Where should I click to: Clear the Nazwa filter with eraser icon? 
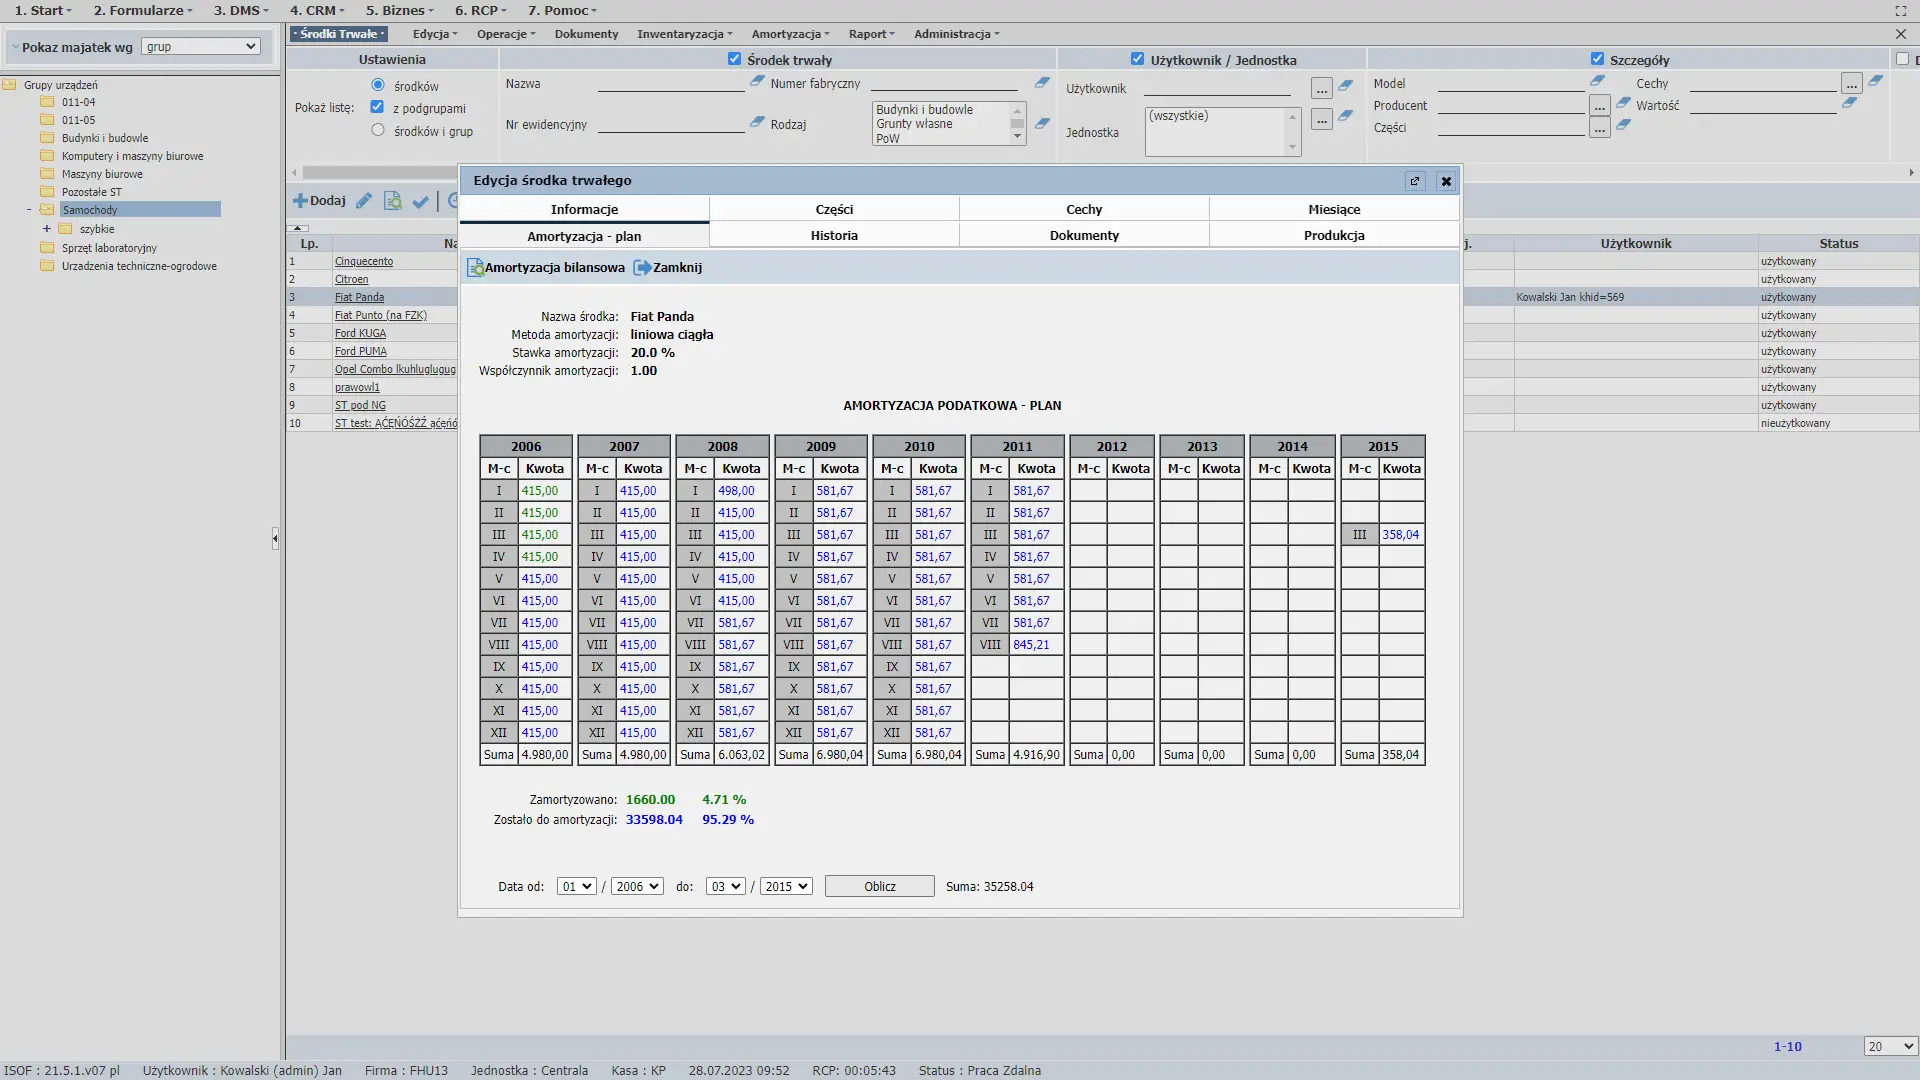point(757,82)
